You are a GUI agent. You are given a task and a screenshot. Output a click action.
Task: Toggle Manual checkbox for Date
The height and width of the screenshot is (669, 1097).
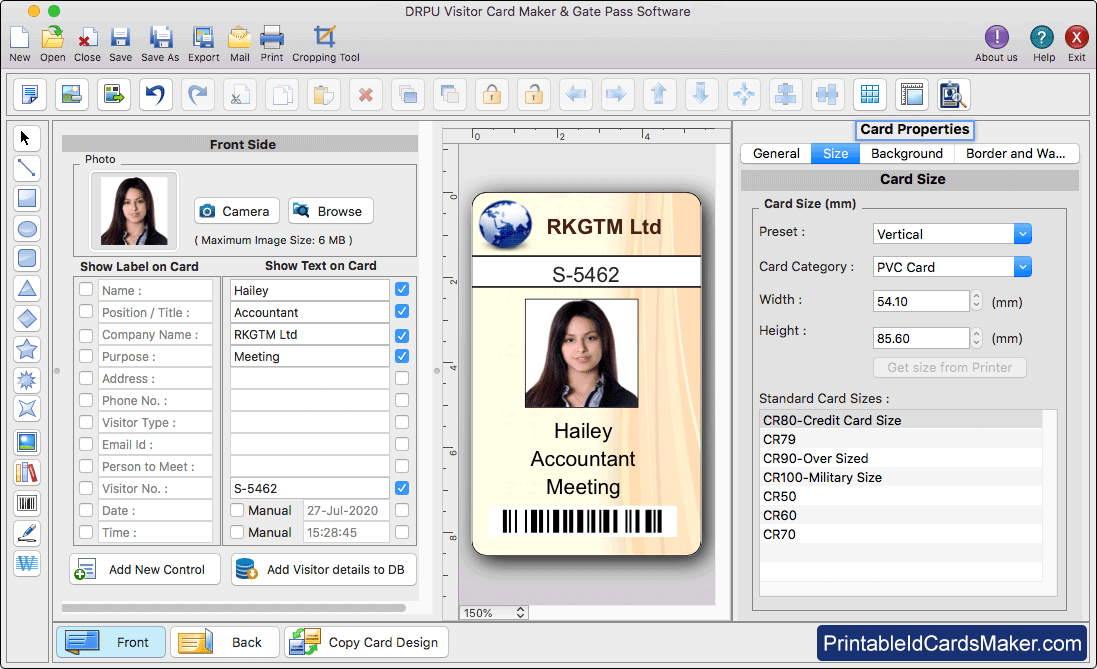pyautogui.click(x=237, y=510)
